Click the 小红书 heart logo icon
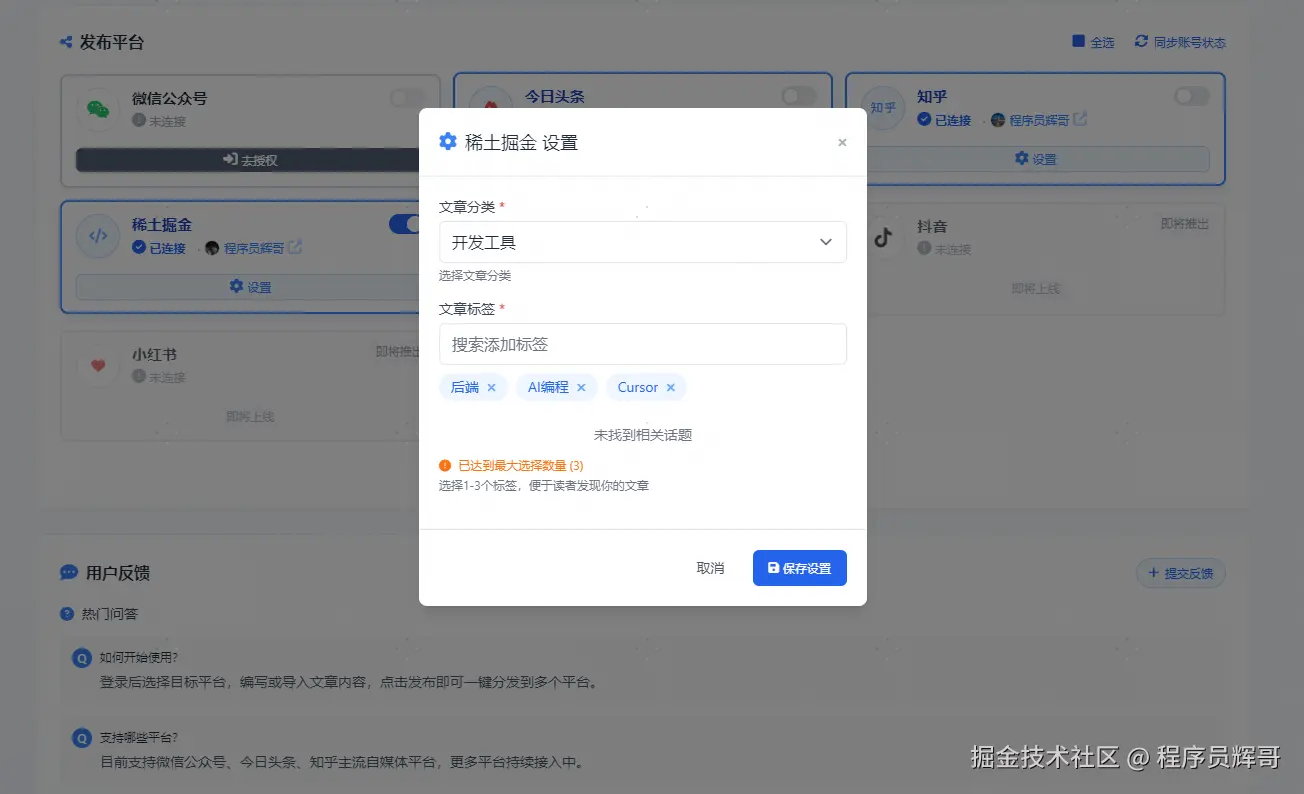 [98, 366]
